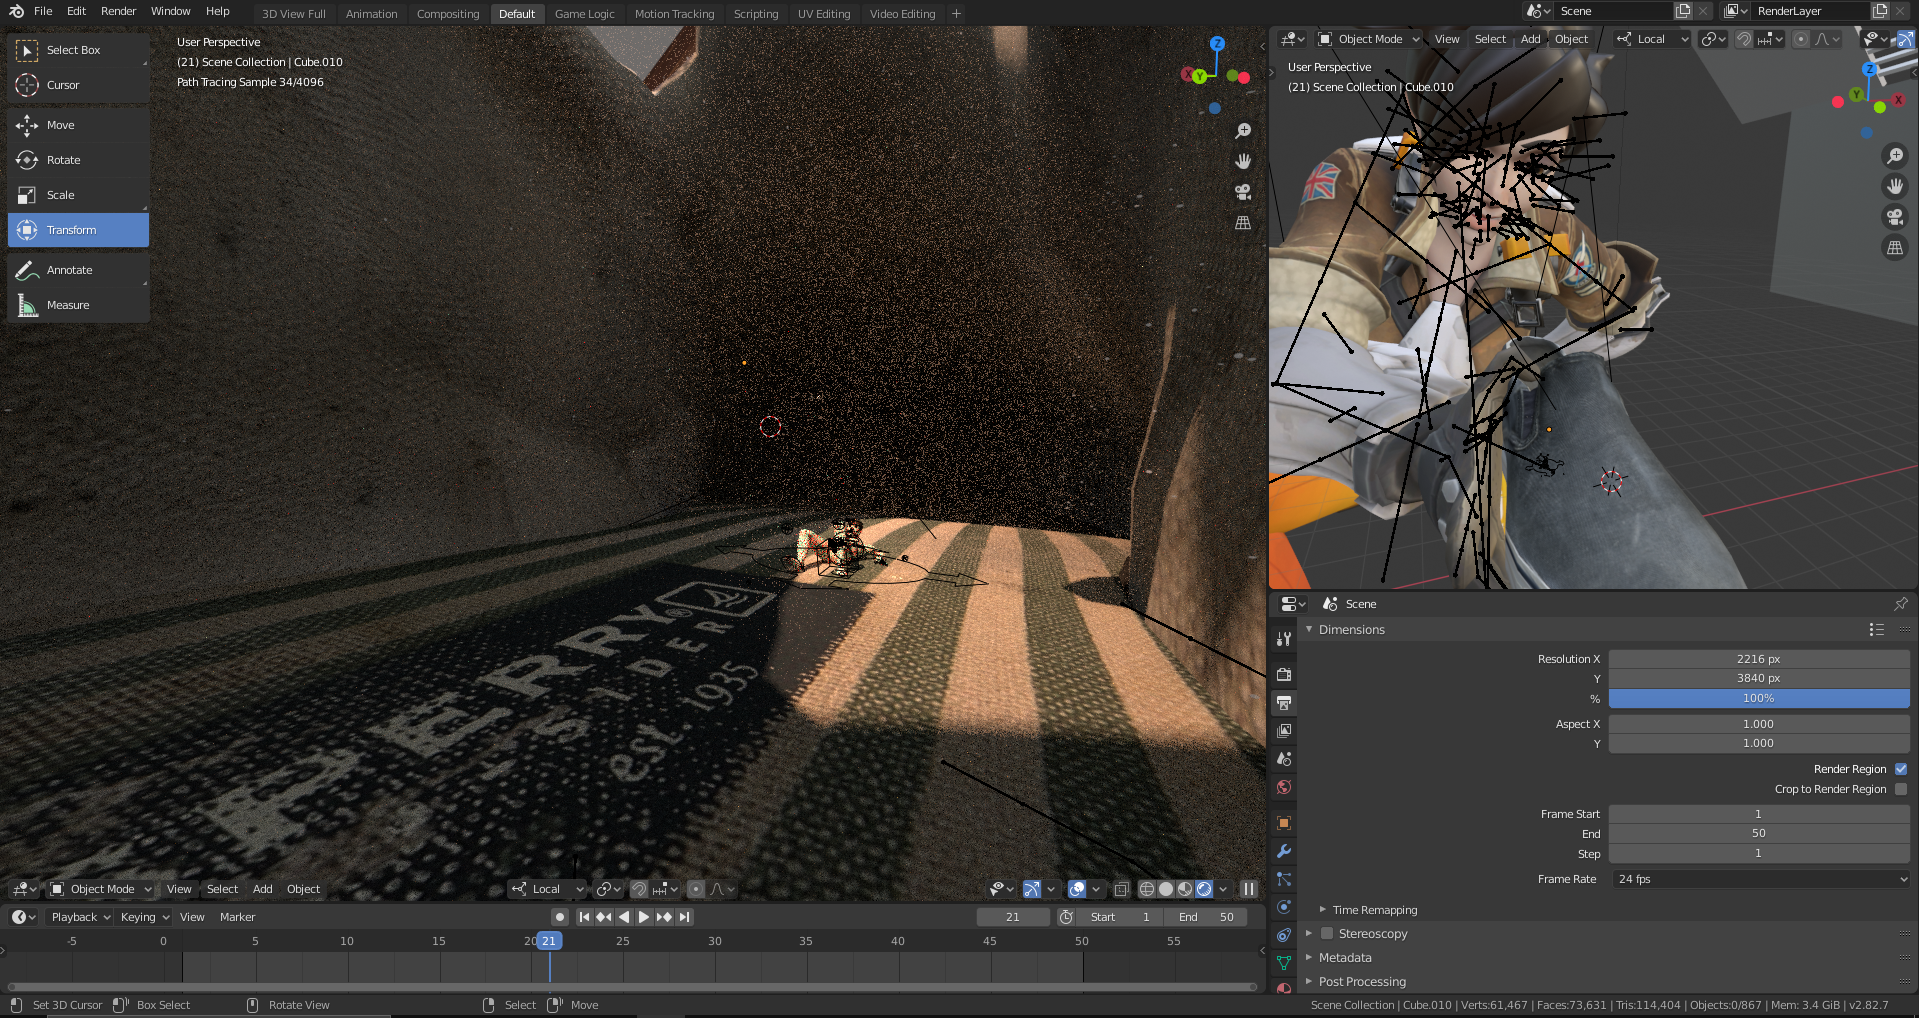Open Object Mode dropdown in left viewport
Image resolution: width=1919 pixels, height=1018 pixels.
[x=101, y=889]
